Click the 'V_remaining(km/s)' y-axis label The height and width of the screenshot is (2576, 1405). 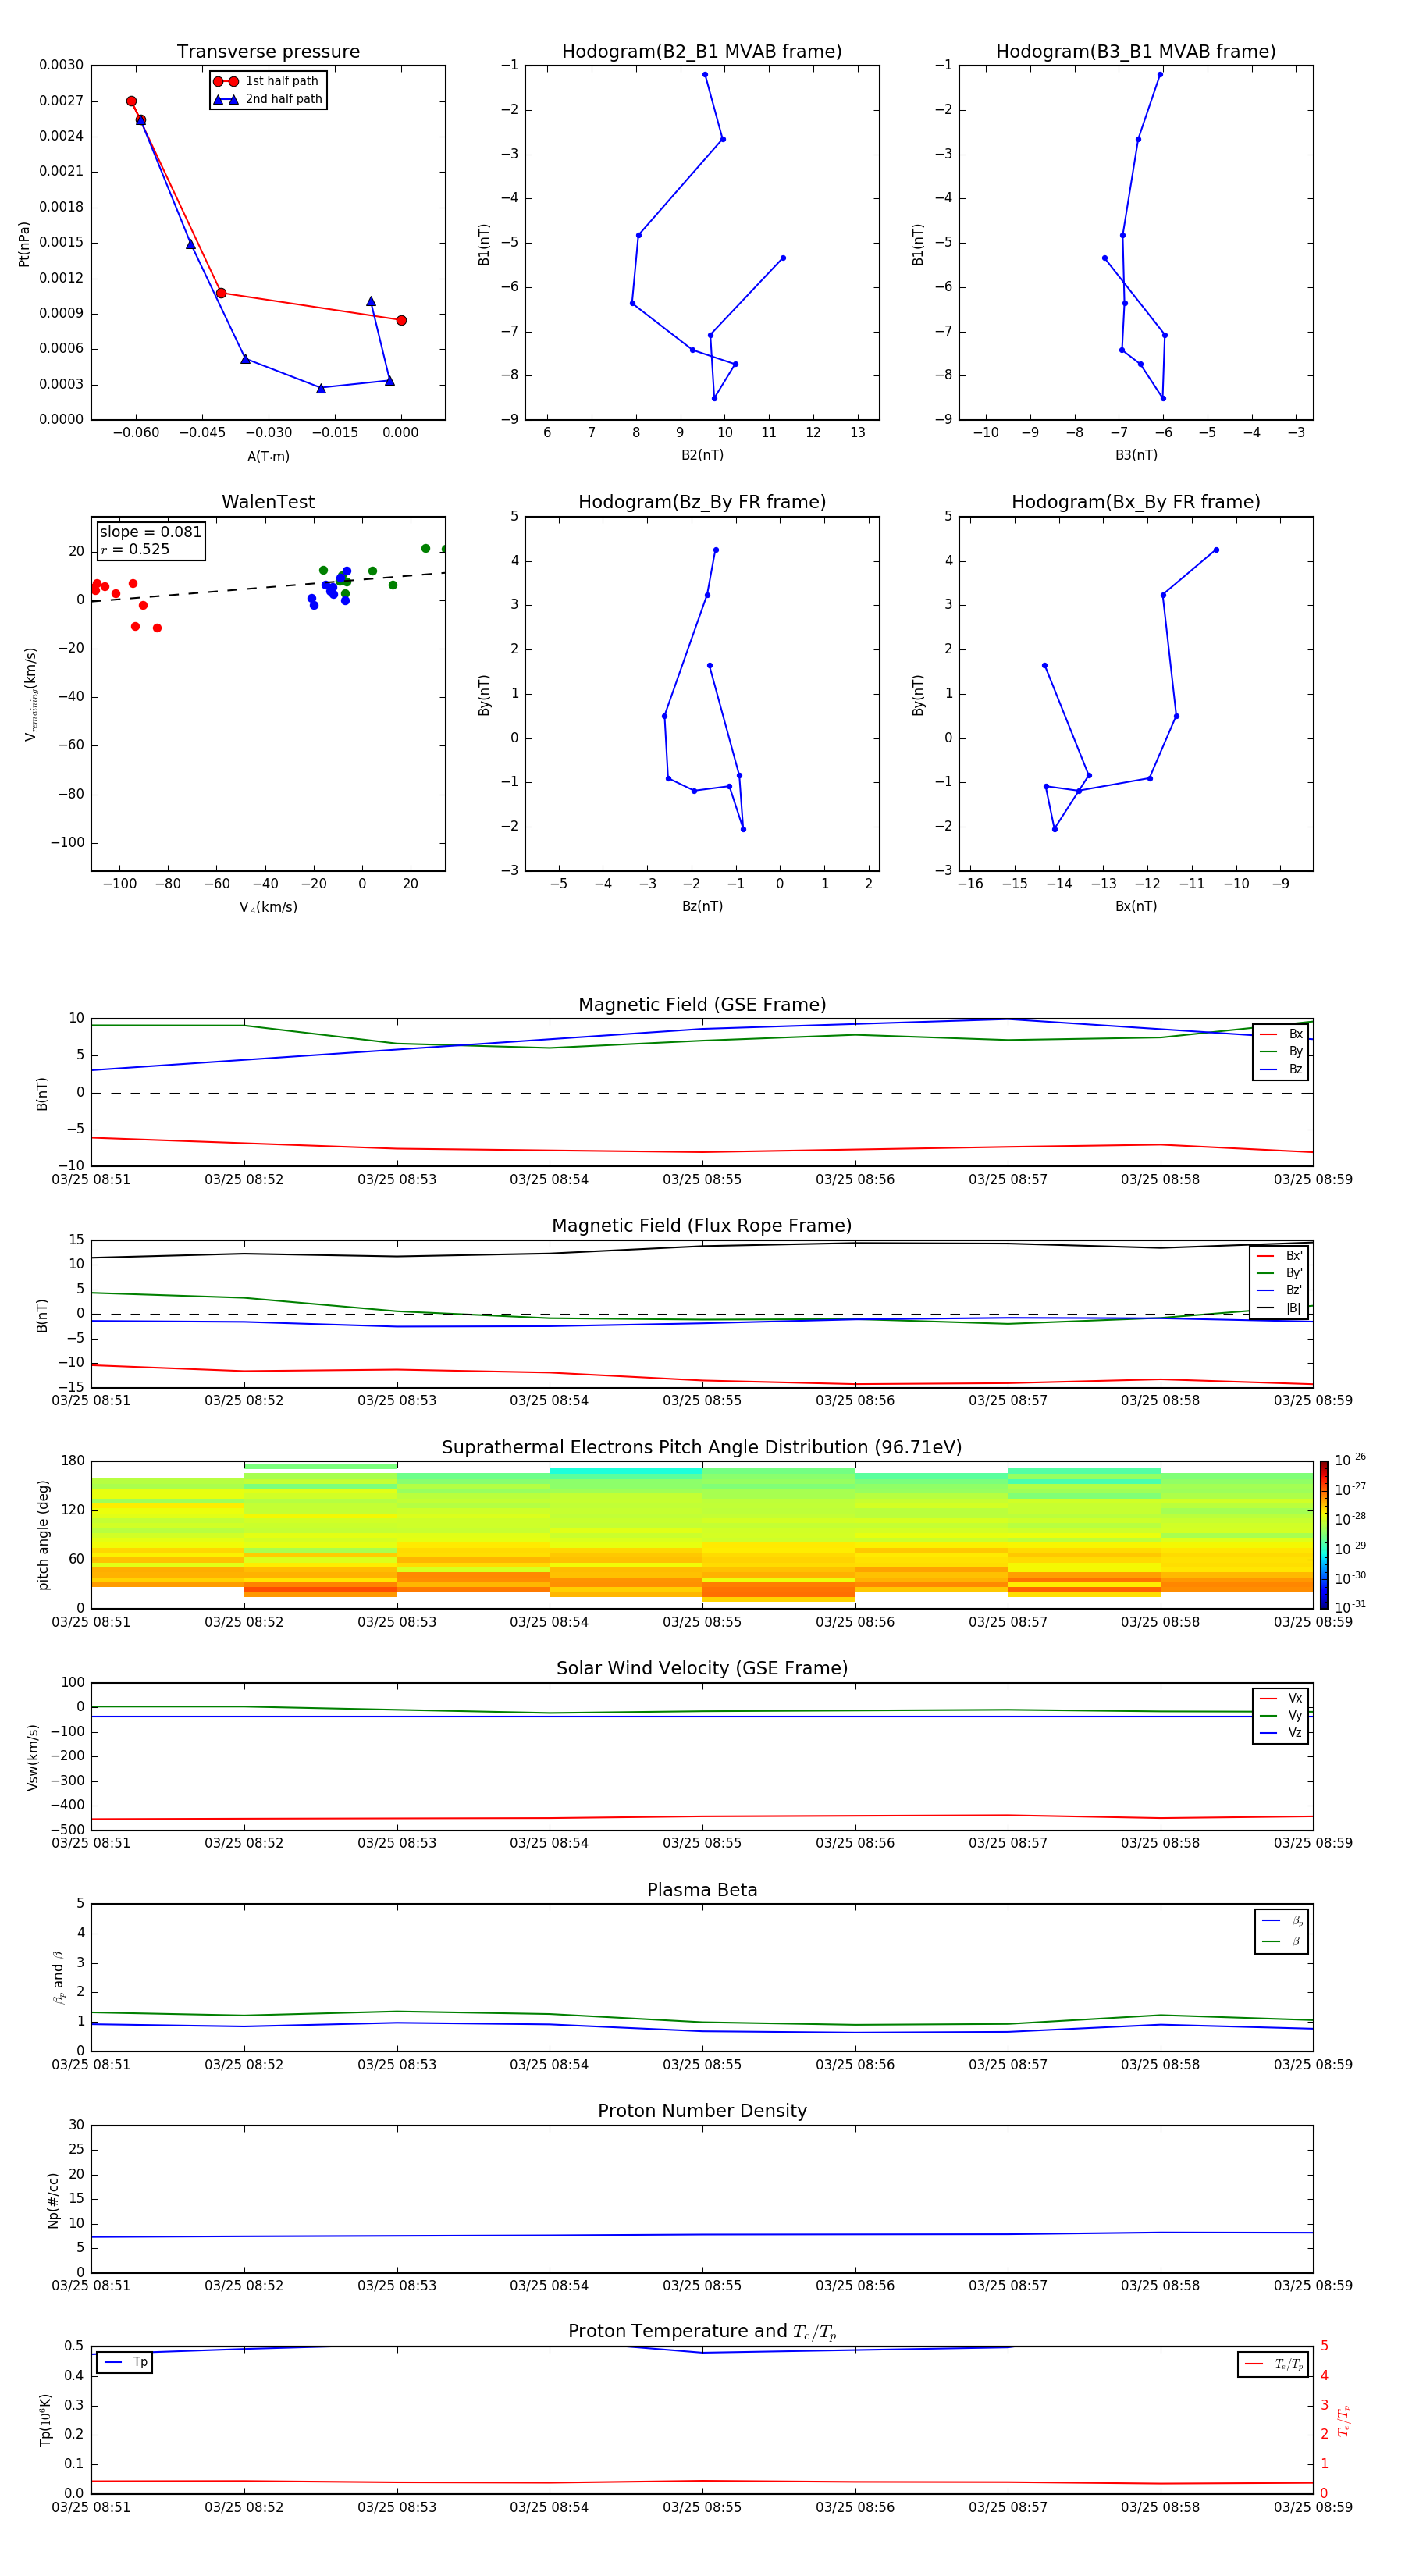(x=31, y=694)
